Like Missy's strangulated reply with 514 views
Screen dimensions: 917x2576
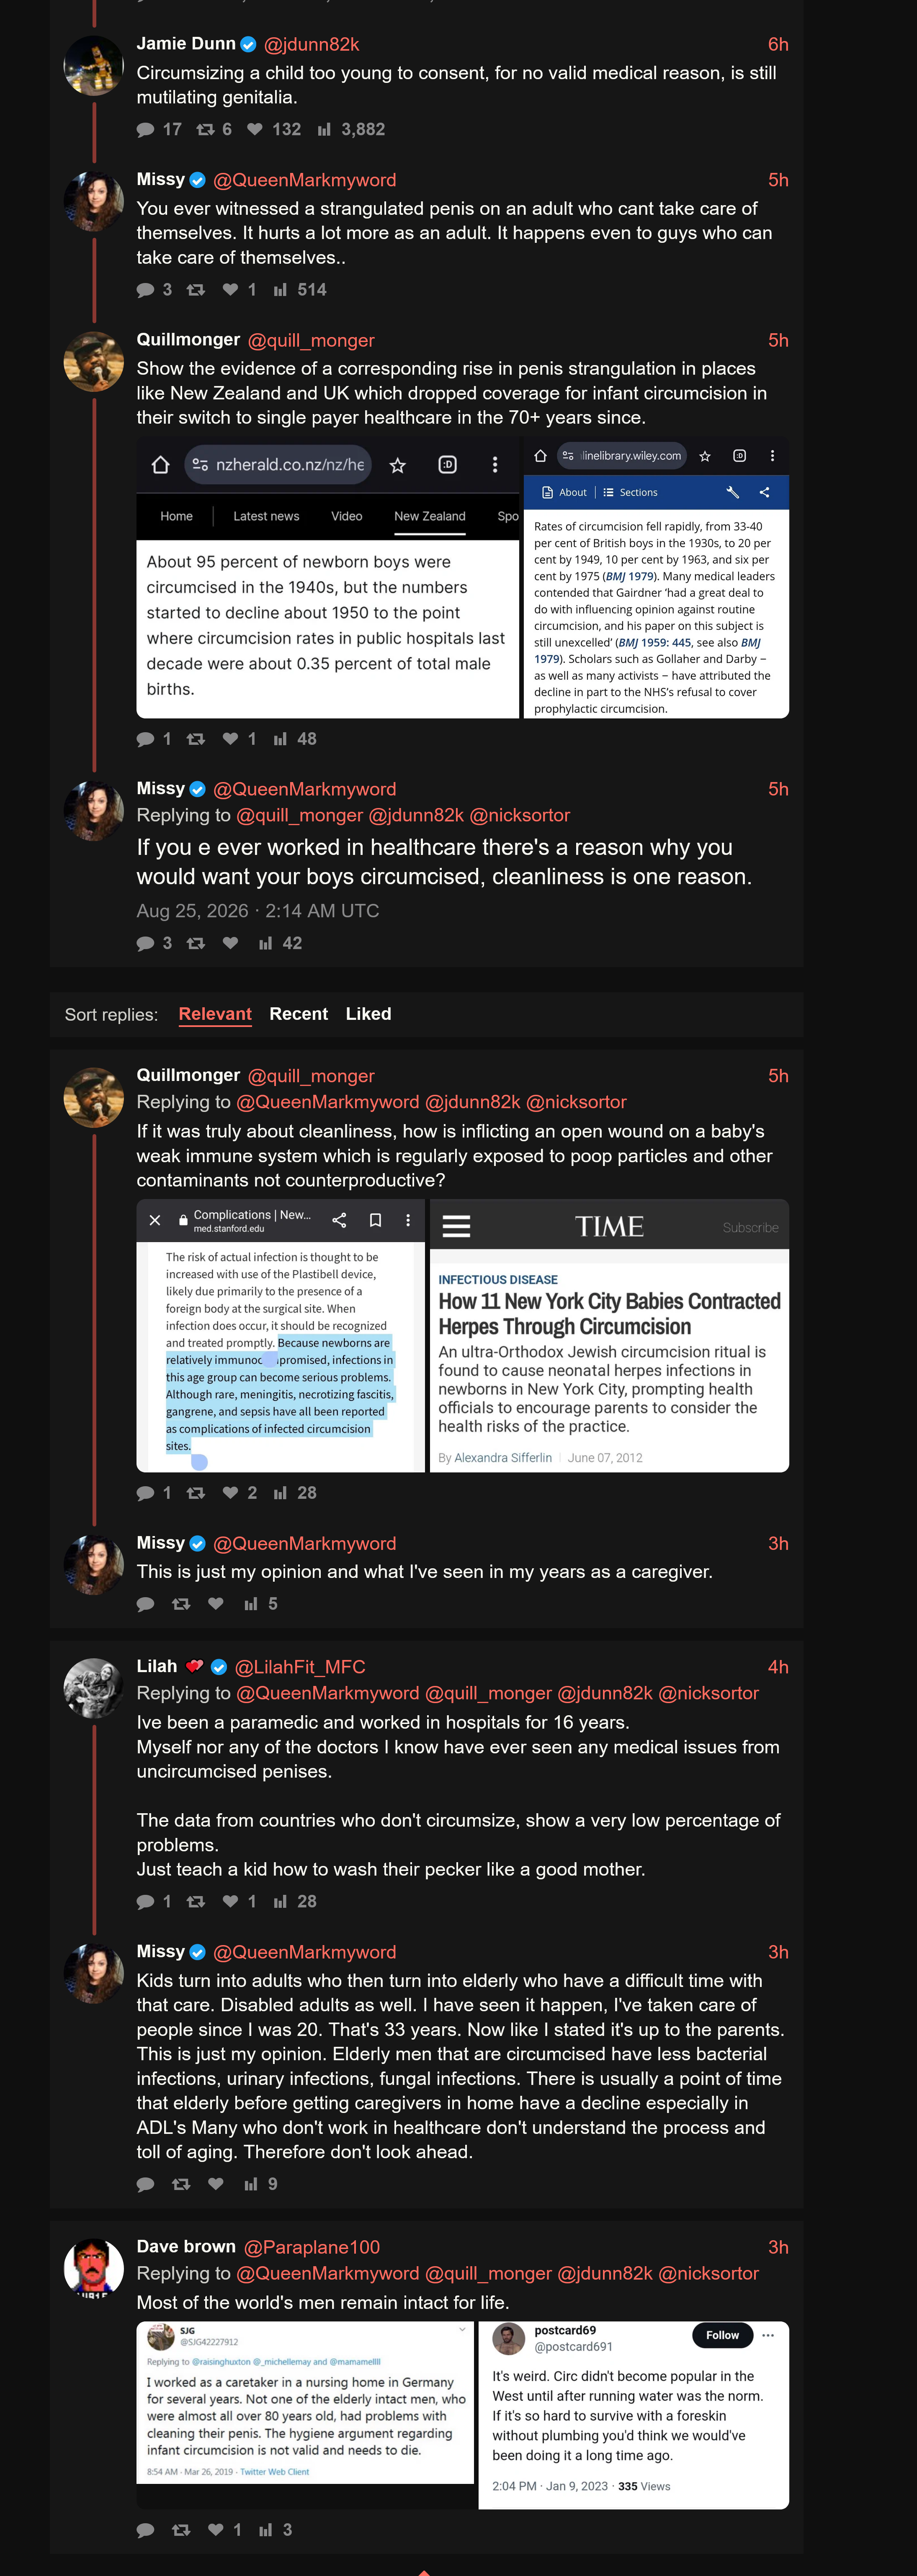click(x=239, y=290)
